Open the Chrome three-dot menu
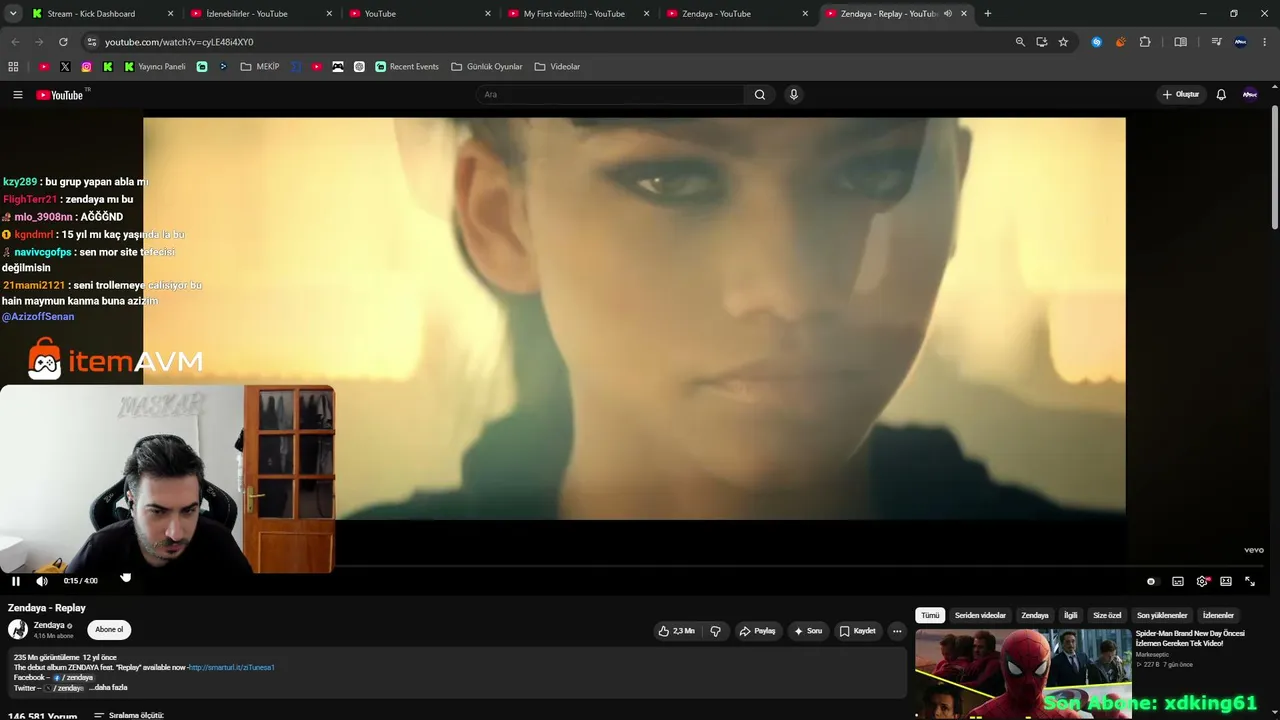Image resolution: width=1280 pixels, height=720 pixels. 1265,42
